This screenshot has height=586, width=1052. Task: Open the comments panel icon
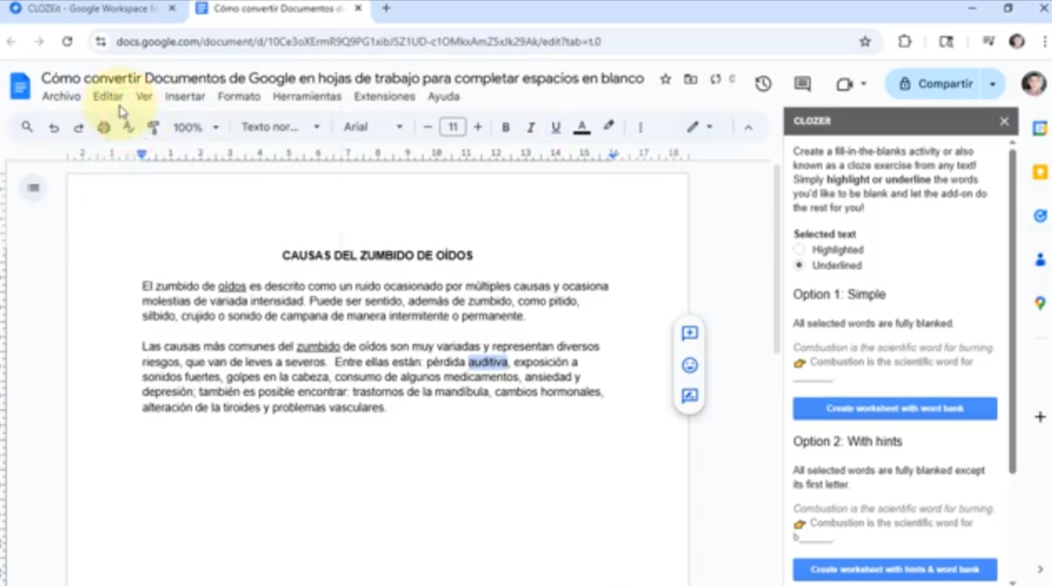click(802, 84)
